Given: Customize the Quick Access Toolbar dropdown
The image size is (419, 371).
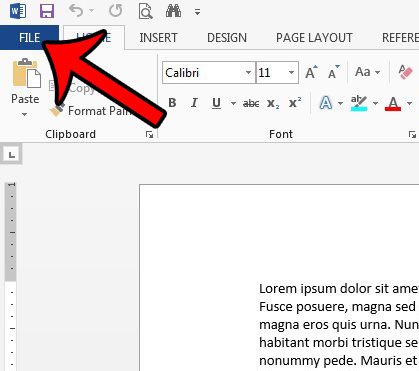Looking at the screenshot, I should (197, 12).
